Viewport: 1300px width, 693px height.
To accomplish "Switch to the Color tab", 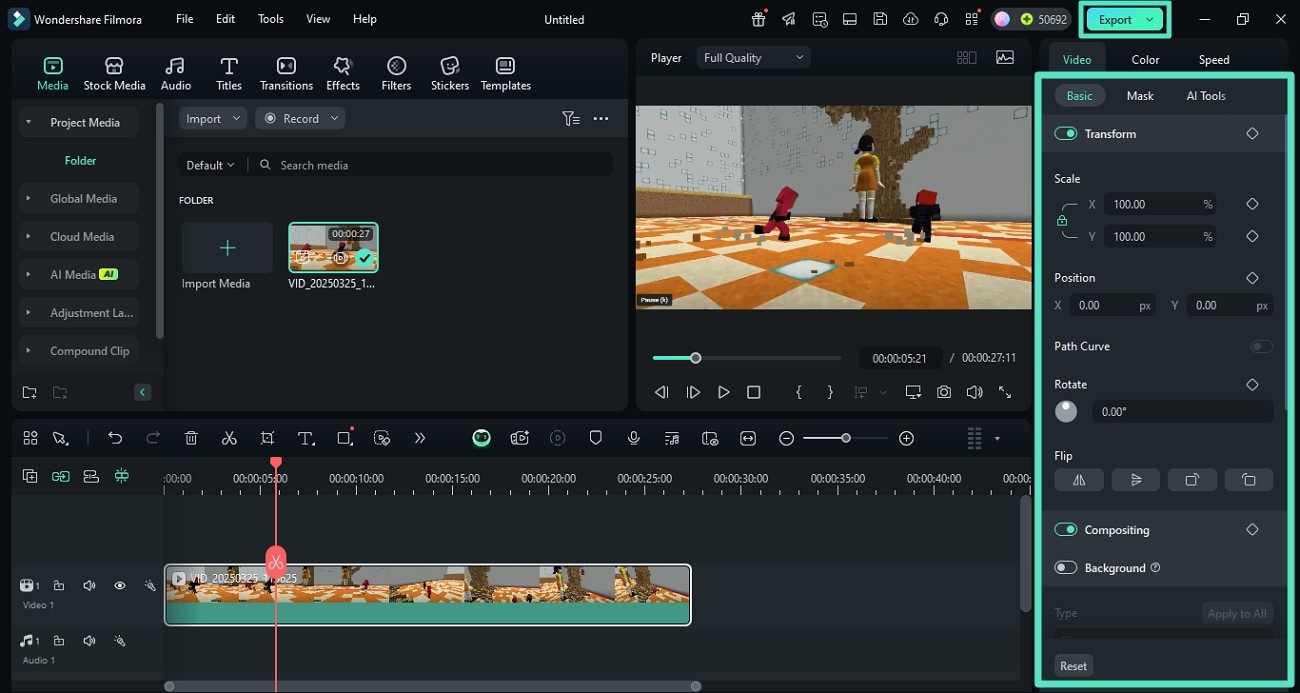I will click(x=1145, y=60).
